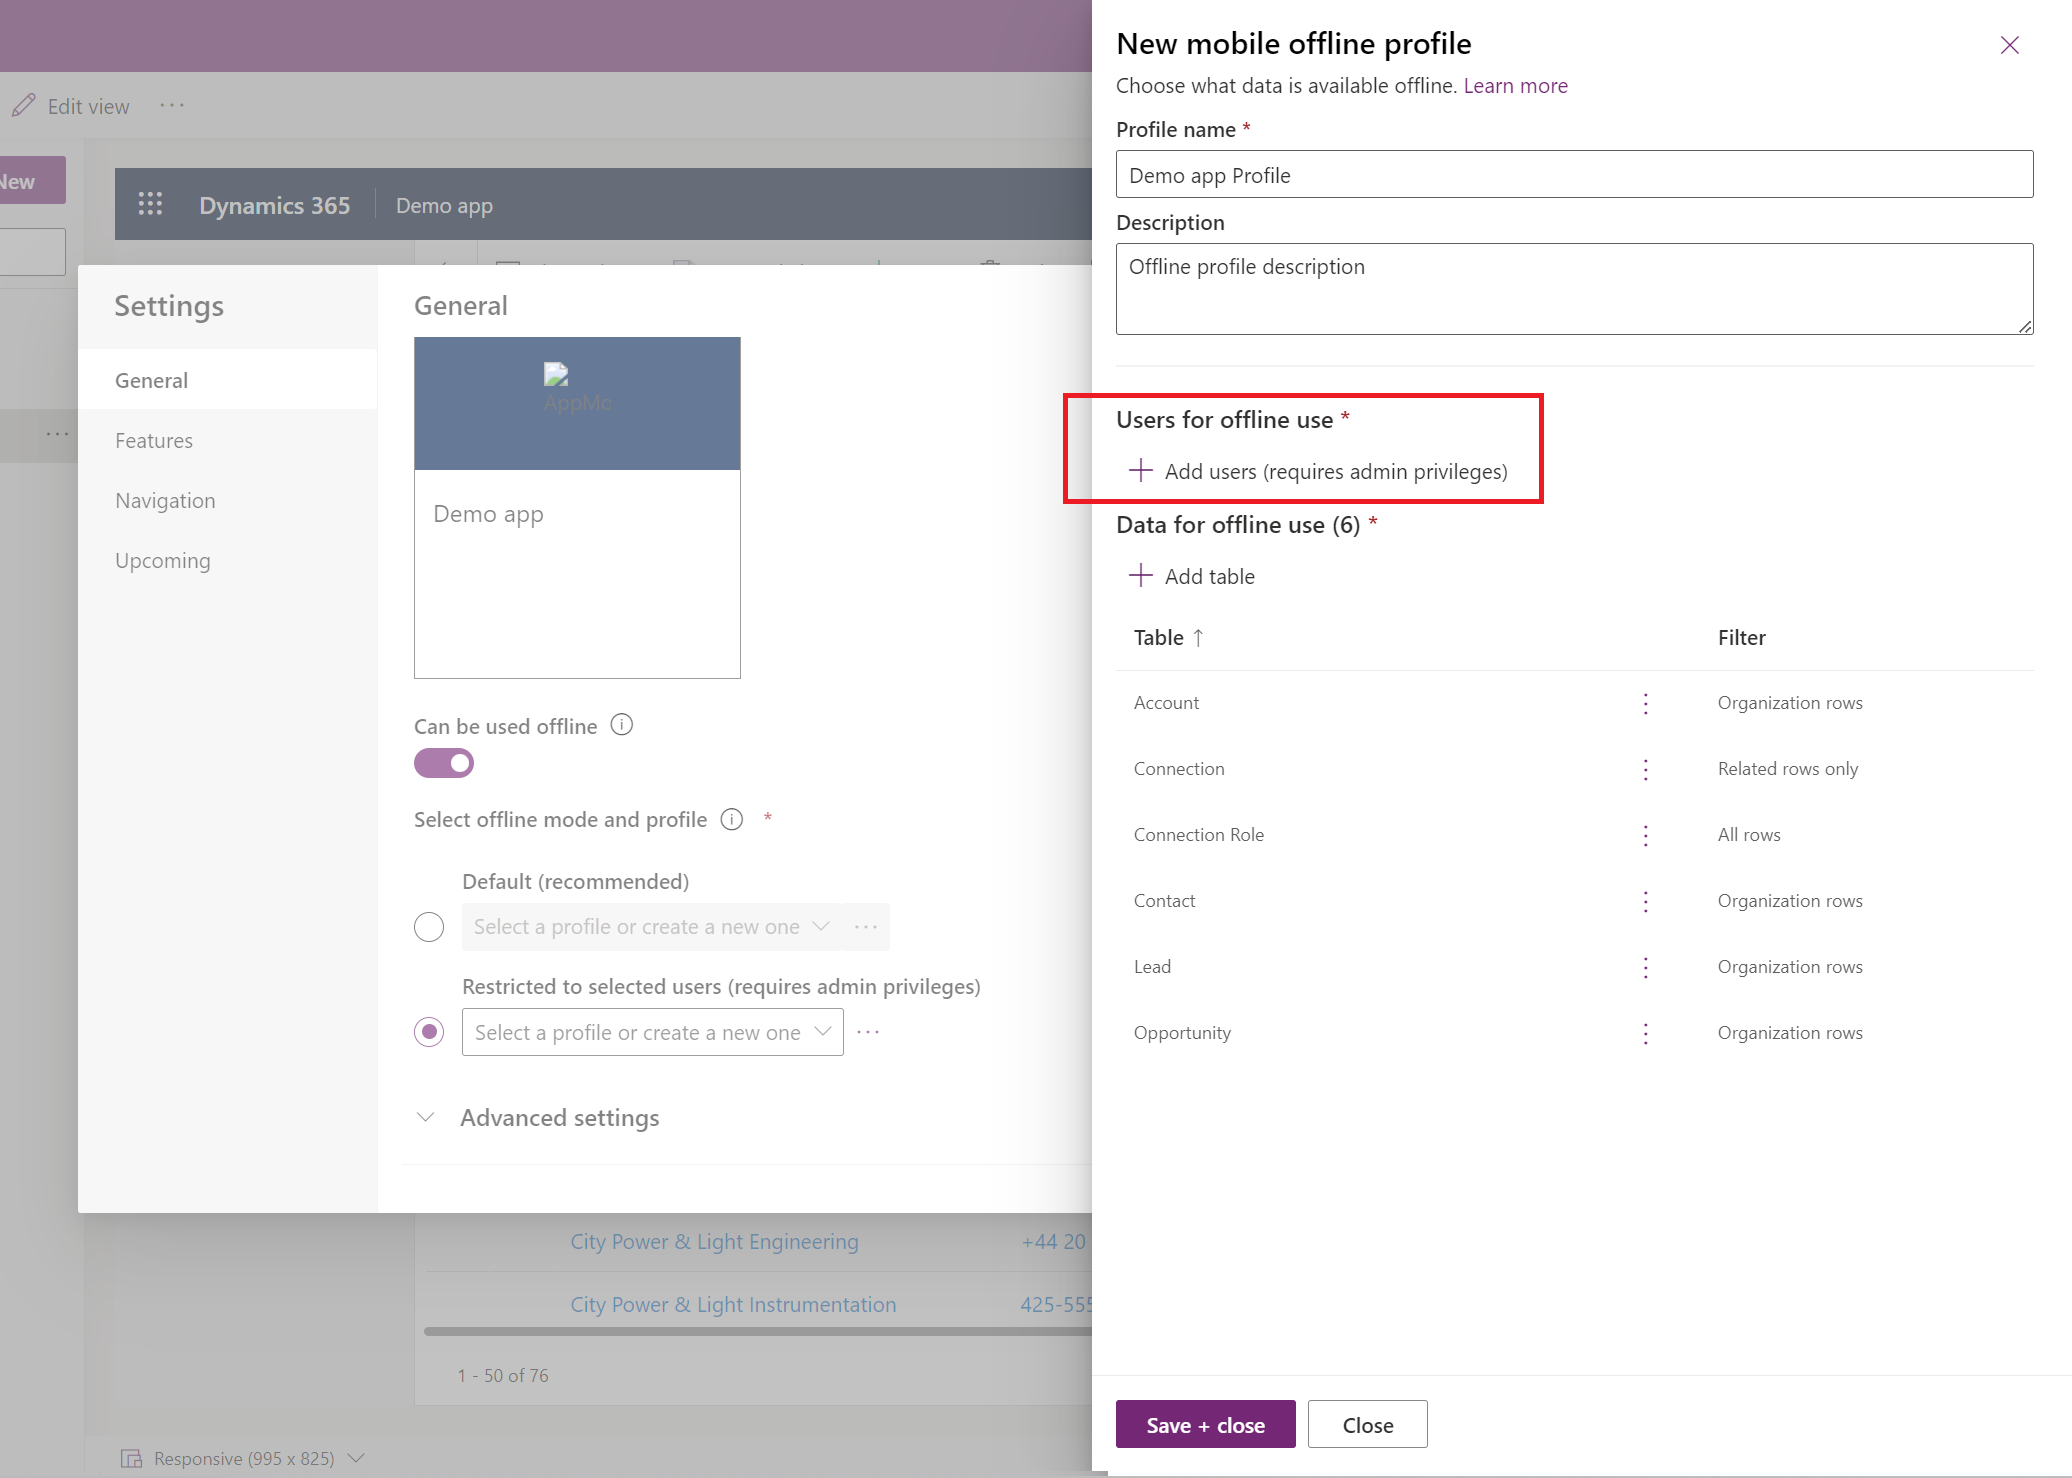
Task: Open Select a profile dropdown for Default
Action: 651,926
